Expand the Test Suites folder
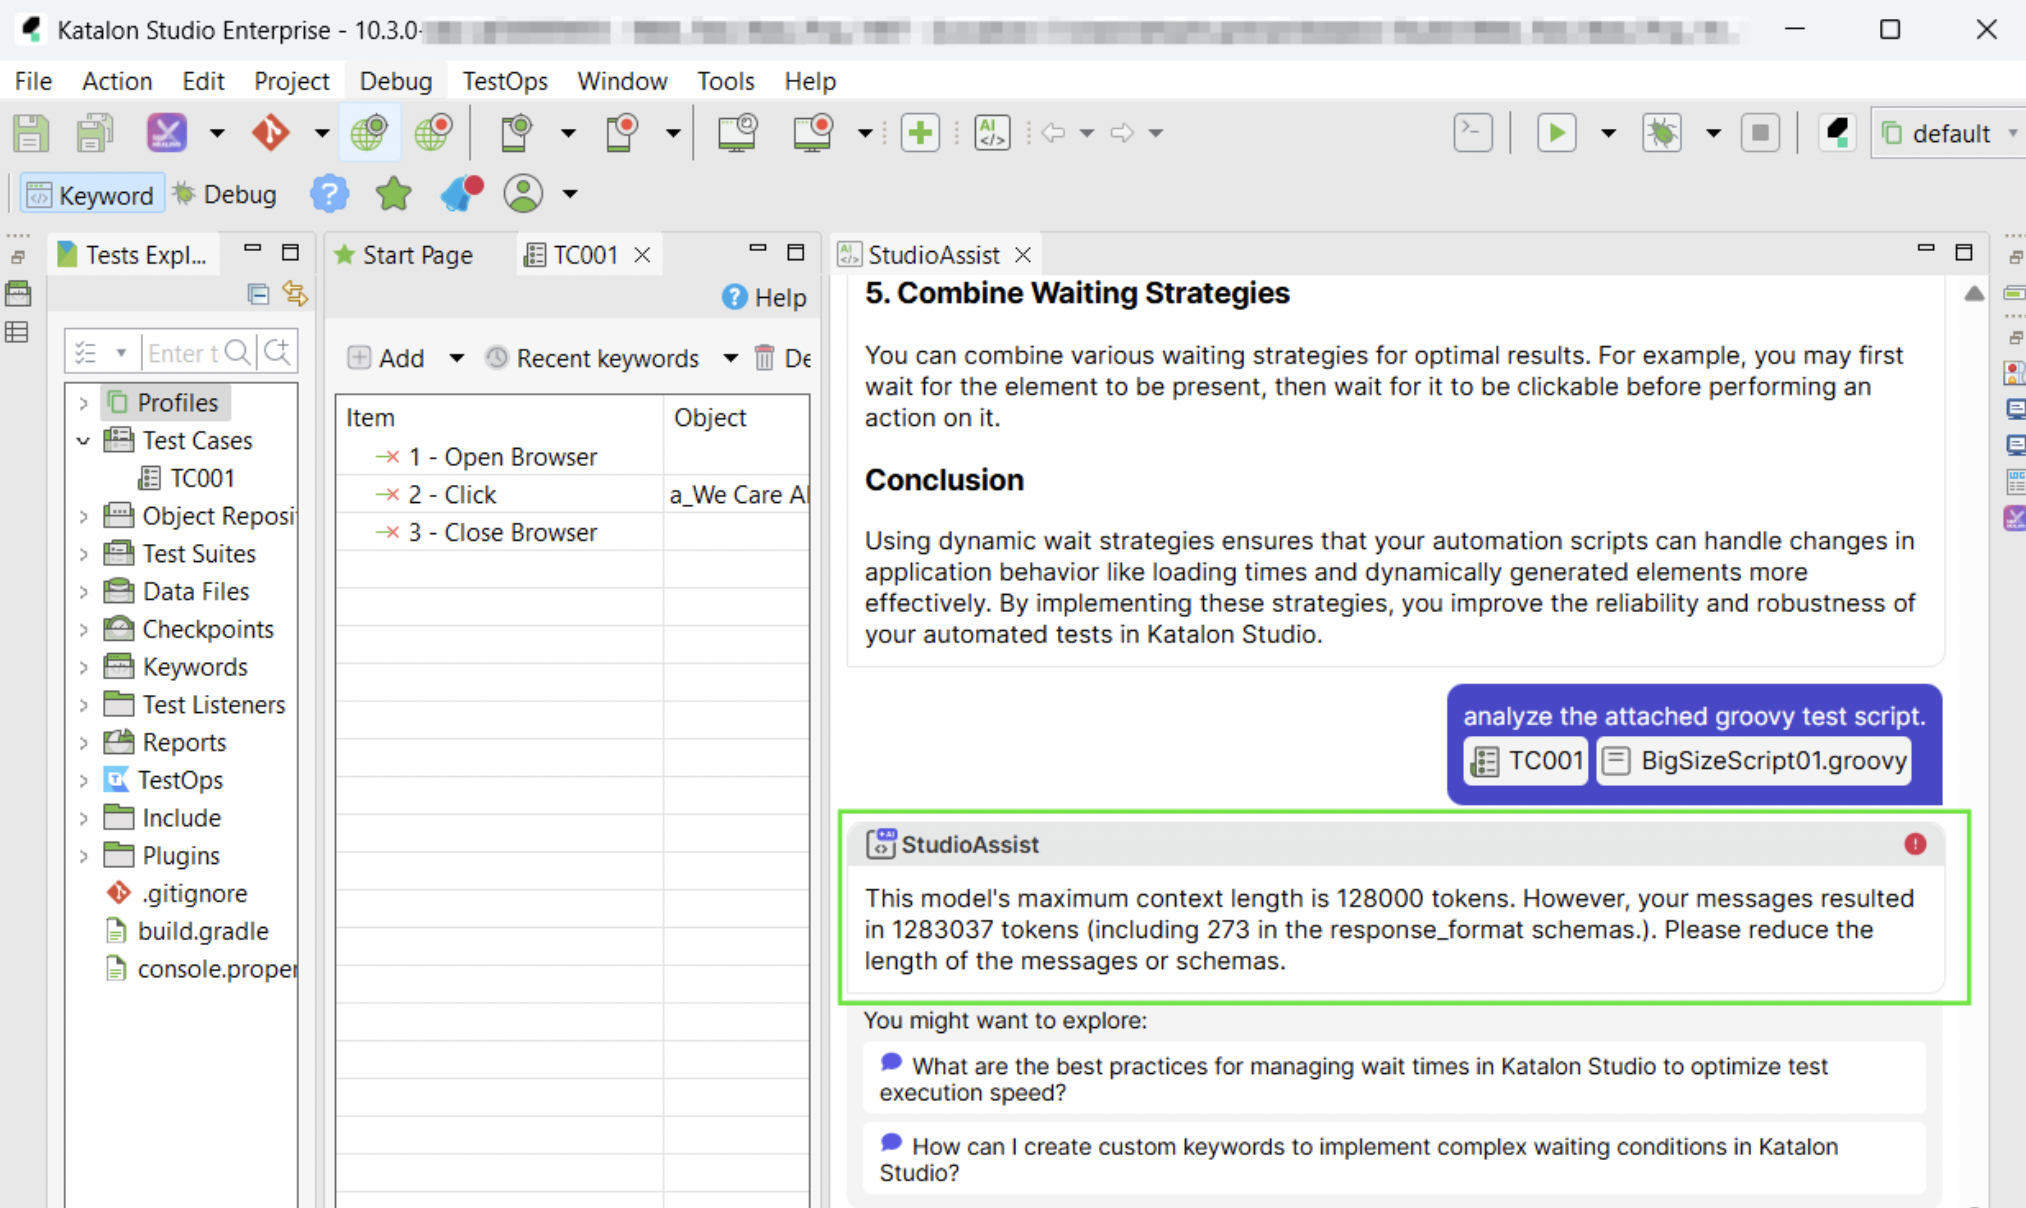Screen dimensions: 2026x1208 coord(84,554)
